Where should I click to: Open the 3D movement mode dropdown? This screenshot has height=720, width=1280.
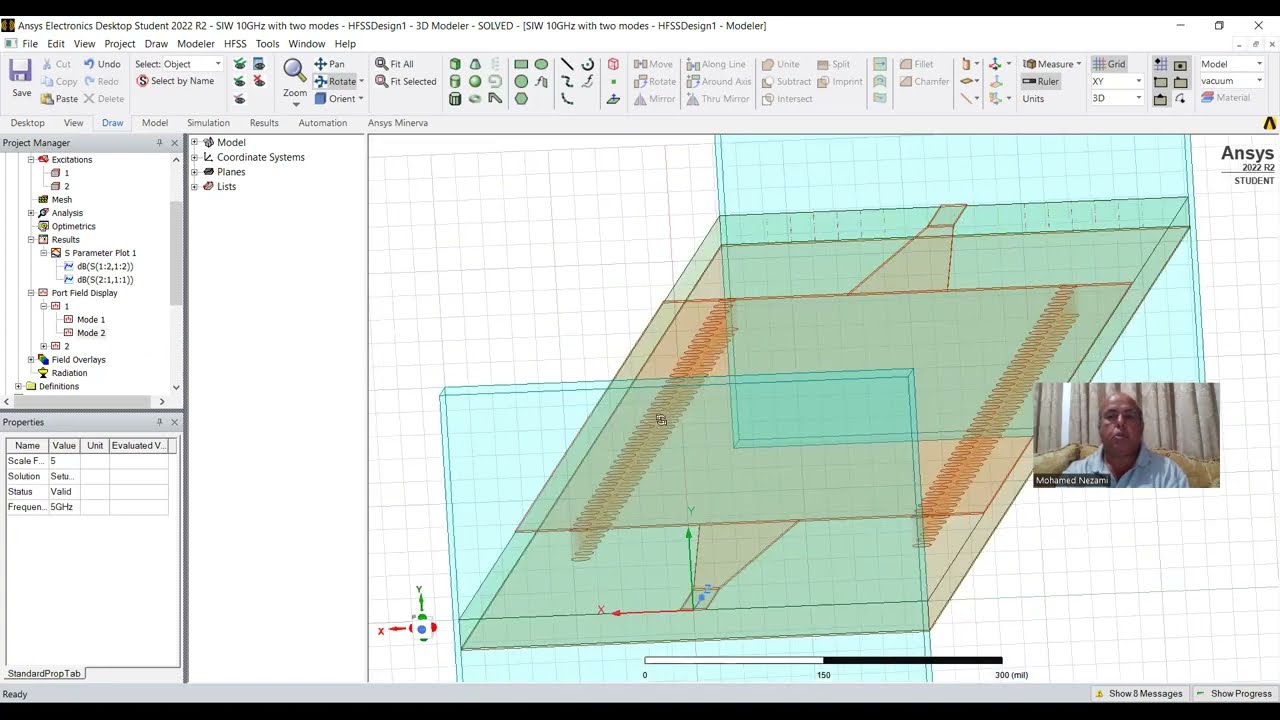click(1116, 98)
